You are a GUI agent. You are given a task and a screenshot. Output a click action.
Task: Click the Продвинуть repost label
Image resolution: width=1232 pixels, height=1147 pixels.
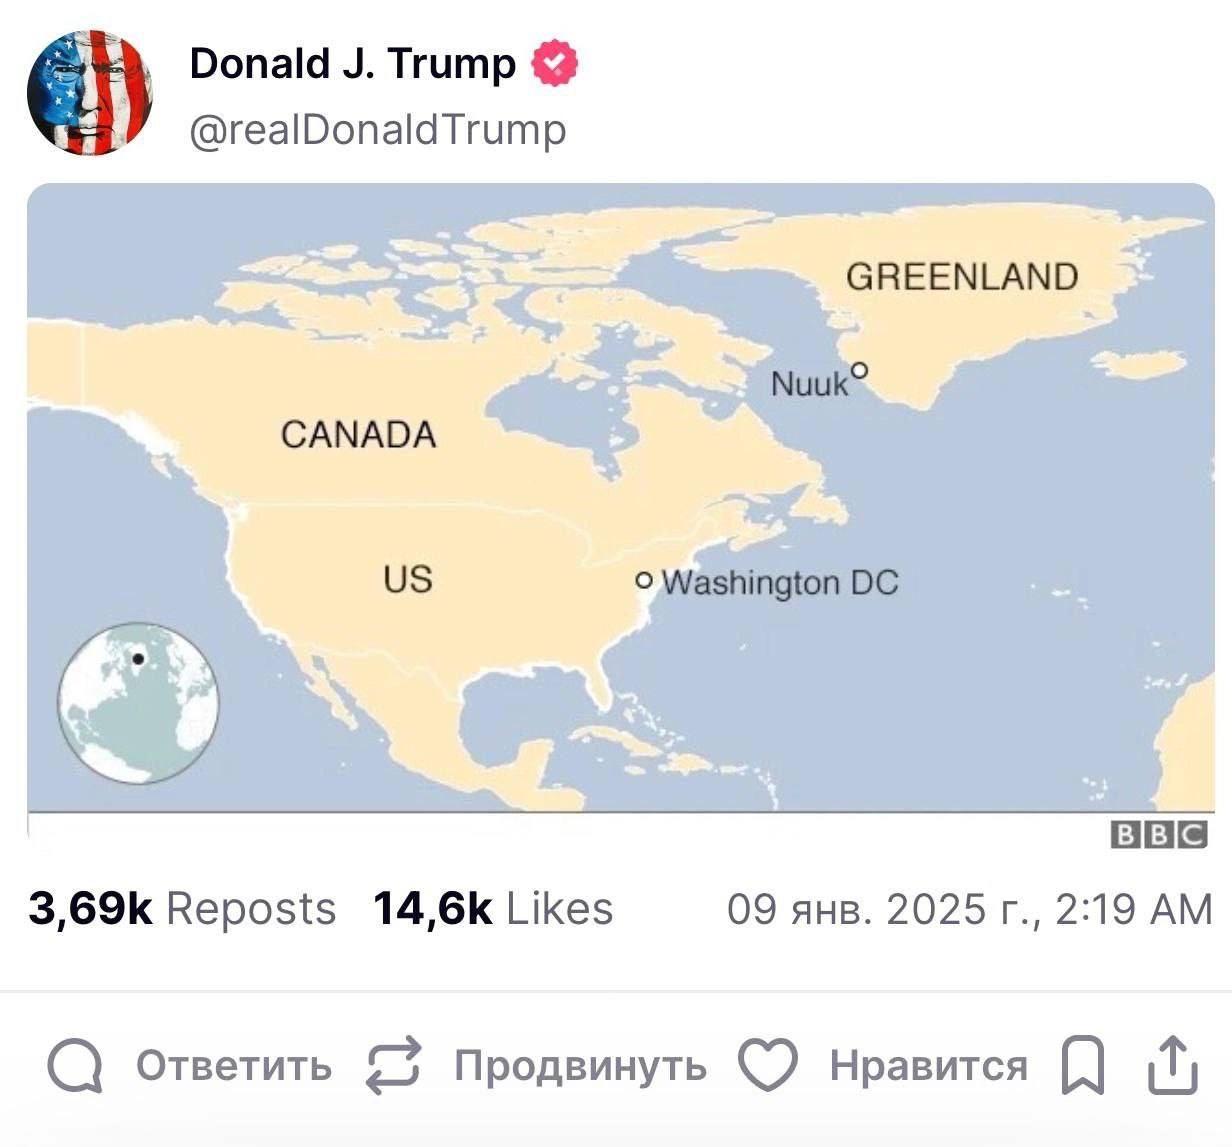[580, 1066]
